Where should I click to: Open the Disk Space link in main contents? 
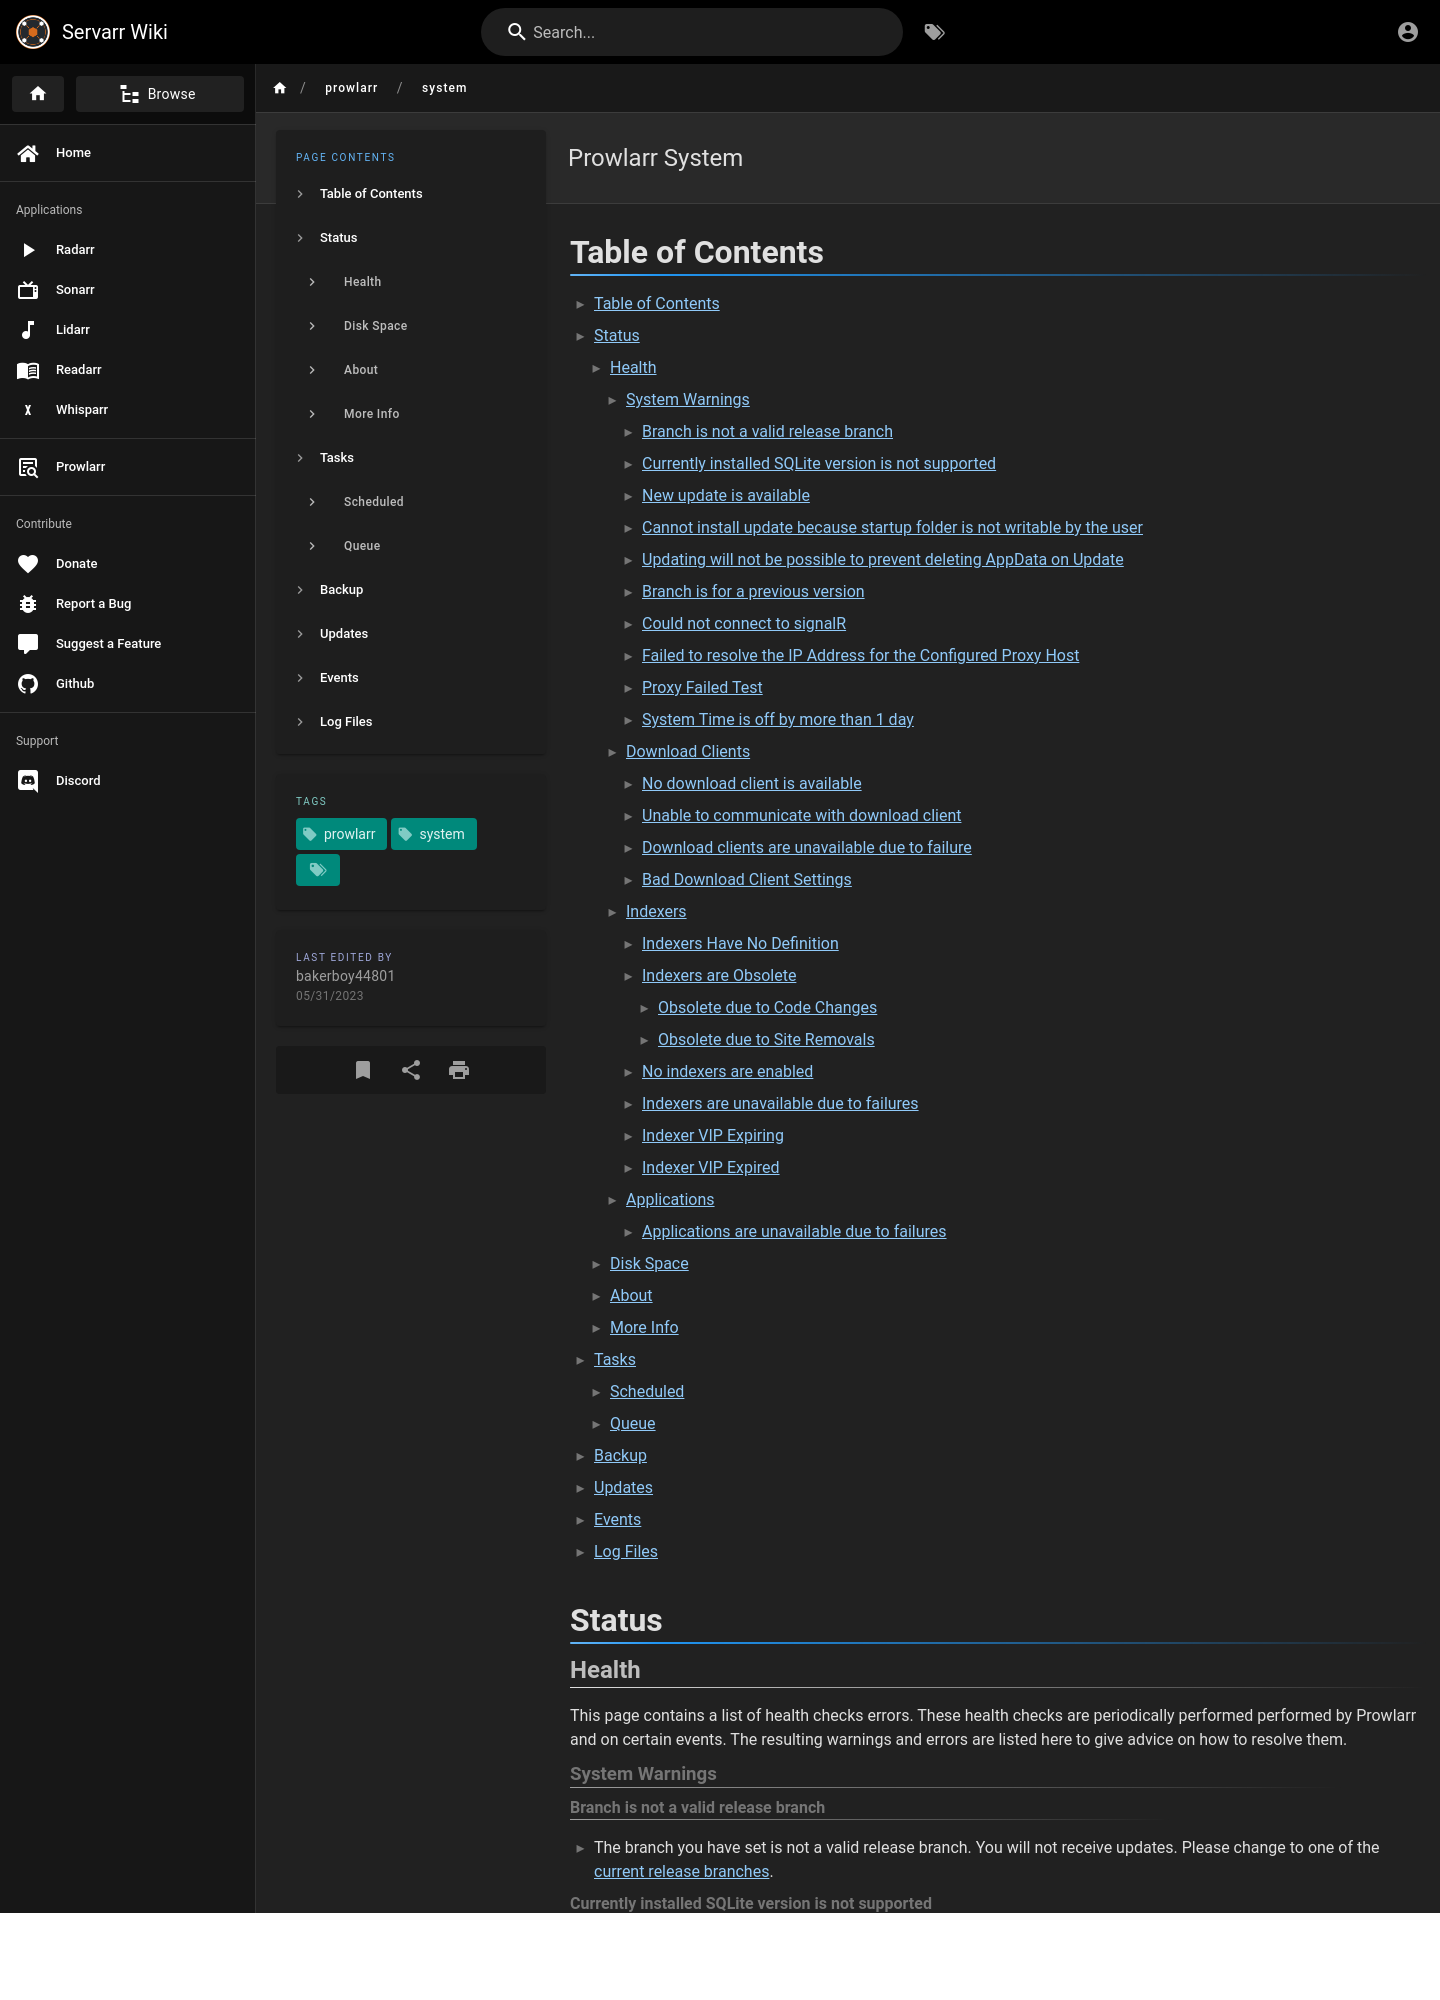[649, 1264]
